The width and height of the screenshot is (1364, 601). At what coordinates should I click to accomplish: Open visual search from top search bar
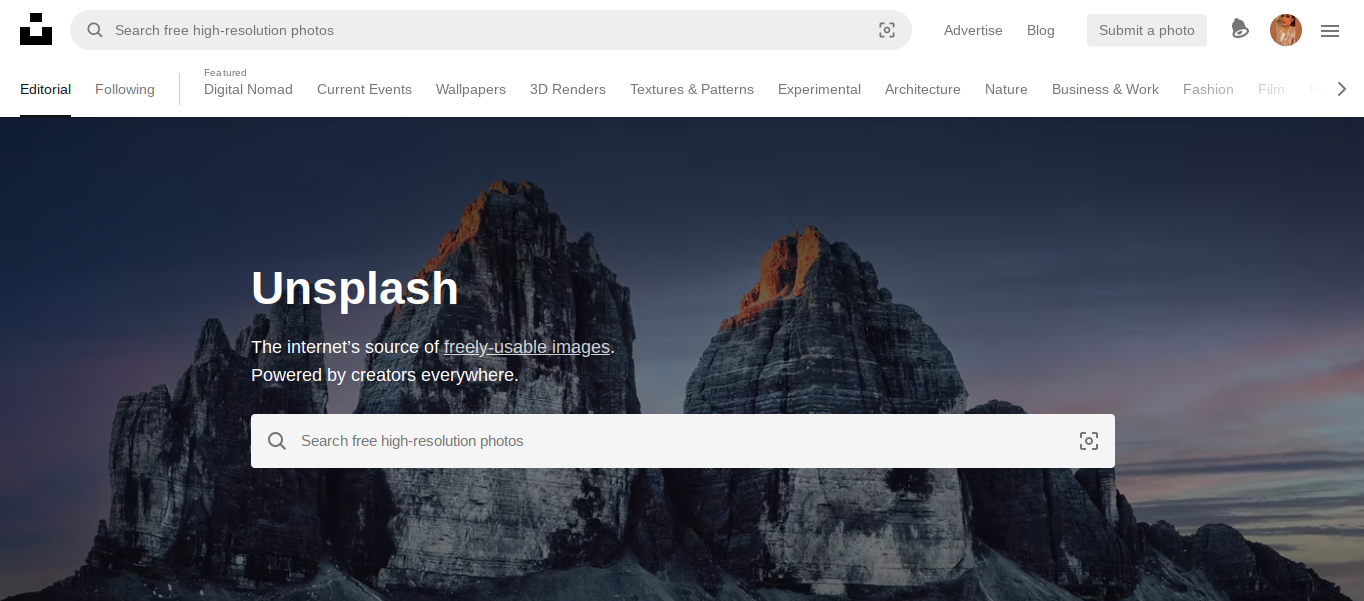click(x=887, y=30)
